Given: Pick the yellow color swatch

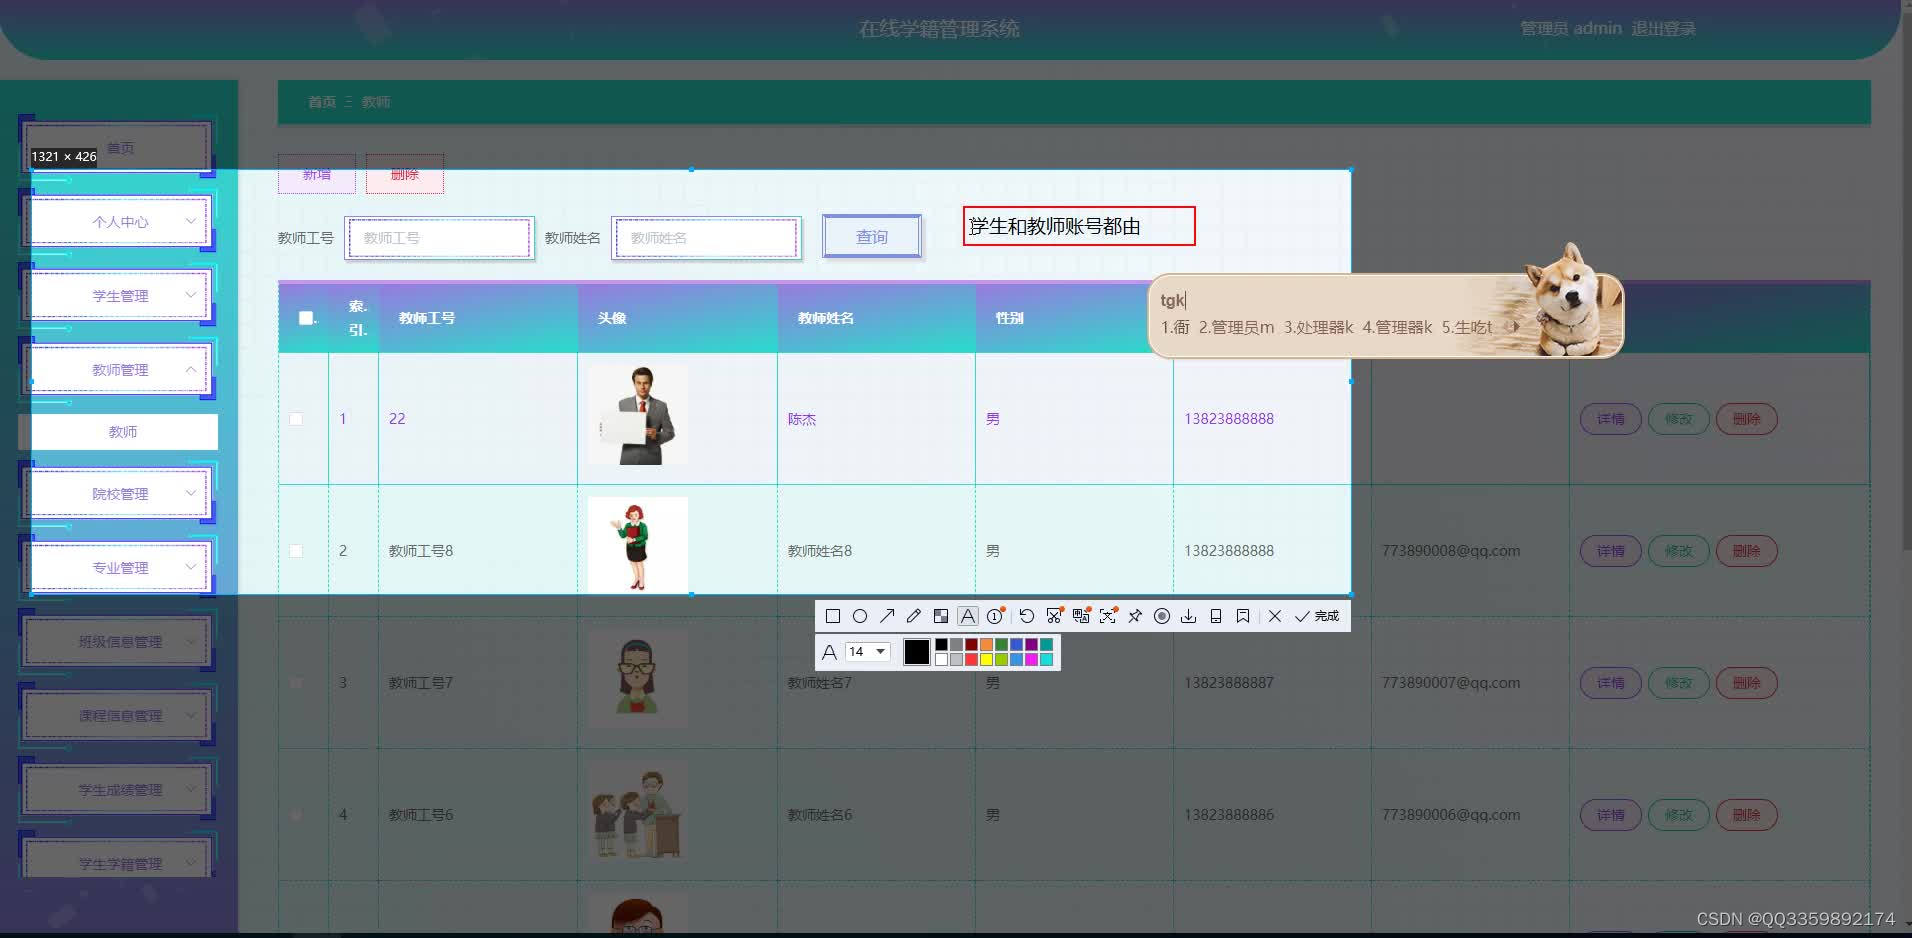Looking at the screenshot, I should pos(986,660).
